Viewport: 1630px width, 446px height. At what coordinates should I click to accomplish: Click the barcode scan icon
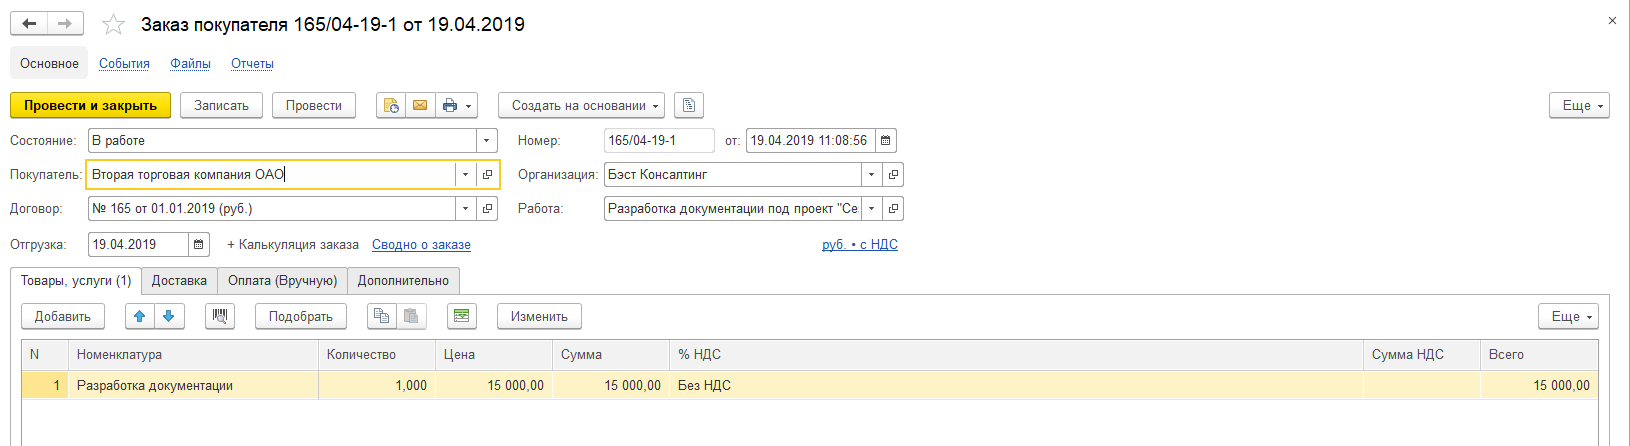(220, 316)
